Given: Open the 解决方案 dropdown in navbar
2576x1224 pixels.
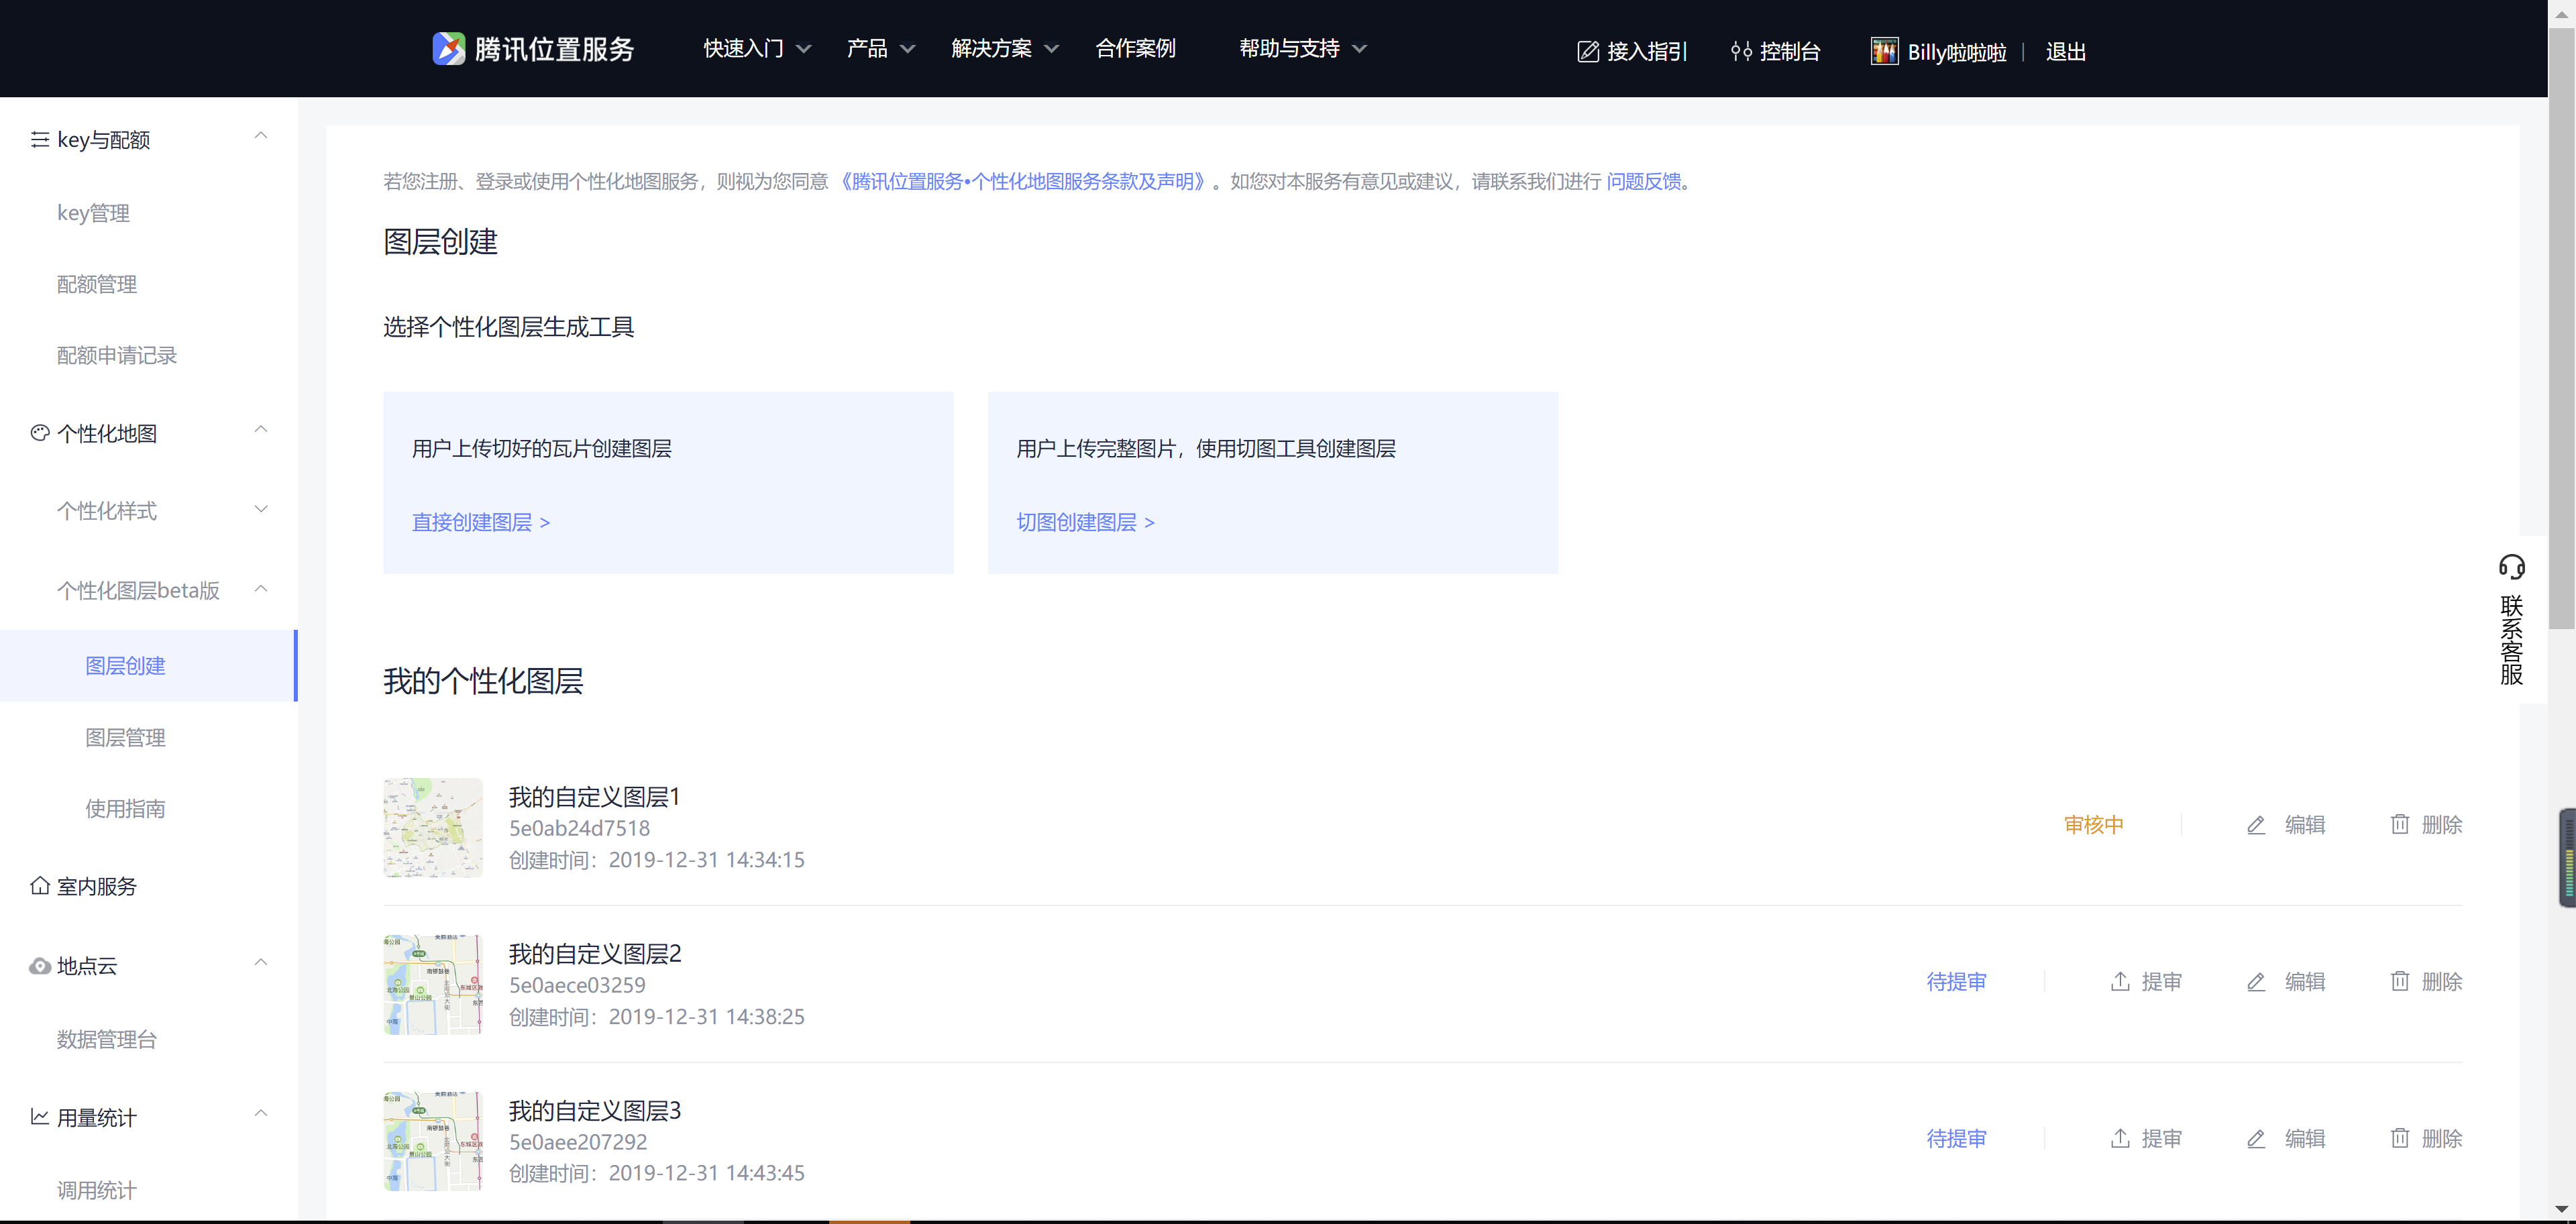Looking at the screenshot, I should pyautogui.click(x=1004, y=49).
